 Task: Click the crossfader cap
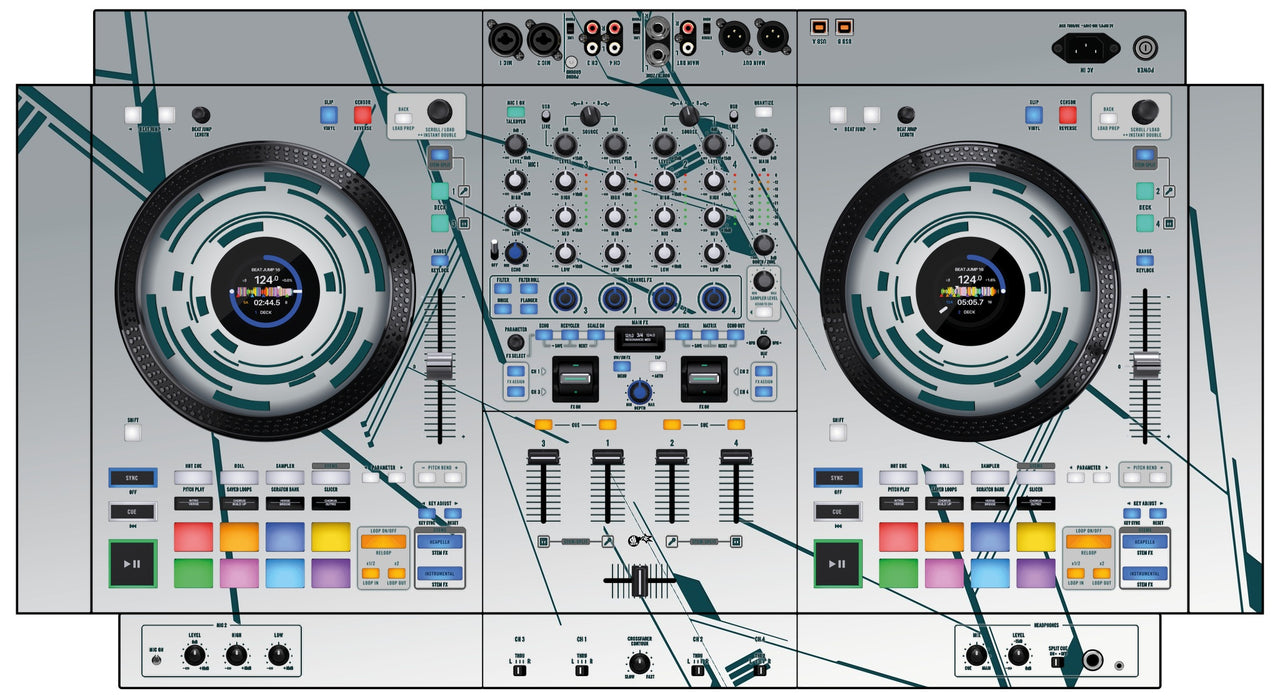(x=639, y=580)
